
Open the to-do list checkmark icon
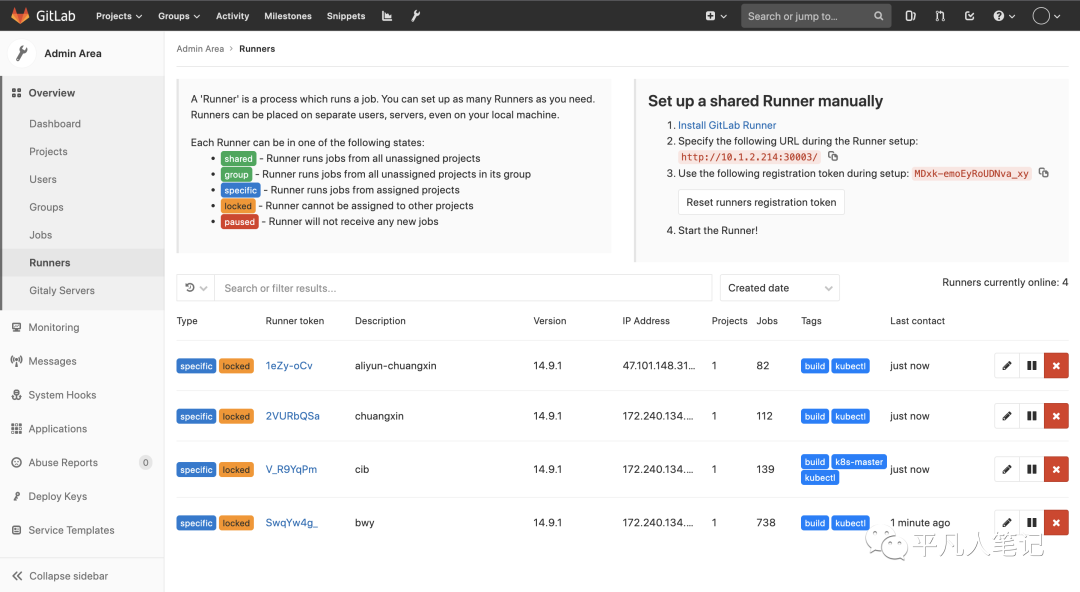(x=970, y=16)
